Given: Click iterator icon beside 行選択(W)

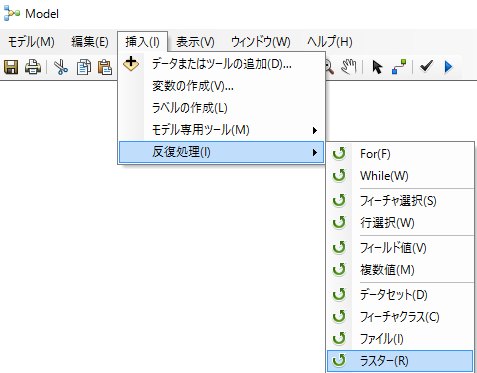Looking at the screenshot, I should (339, 223).
